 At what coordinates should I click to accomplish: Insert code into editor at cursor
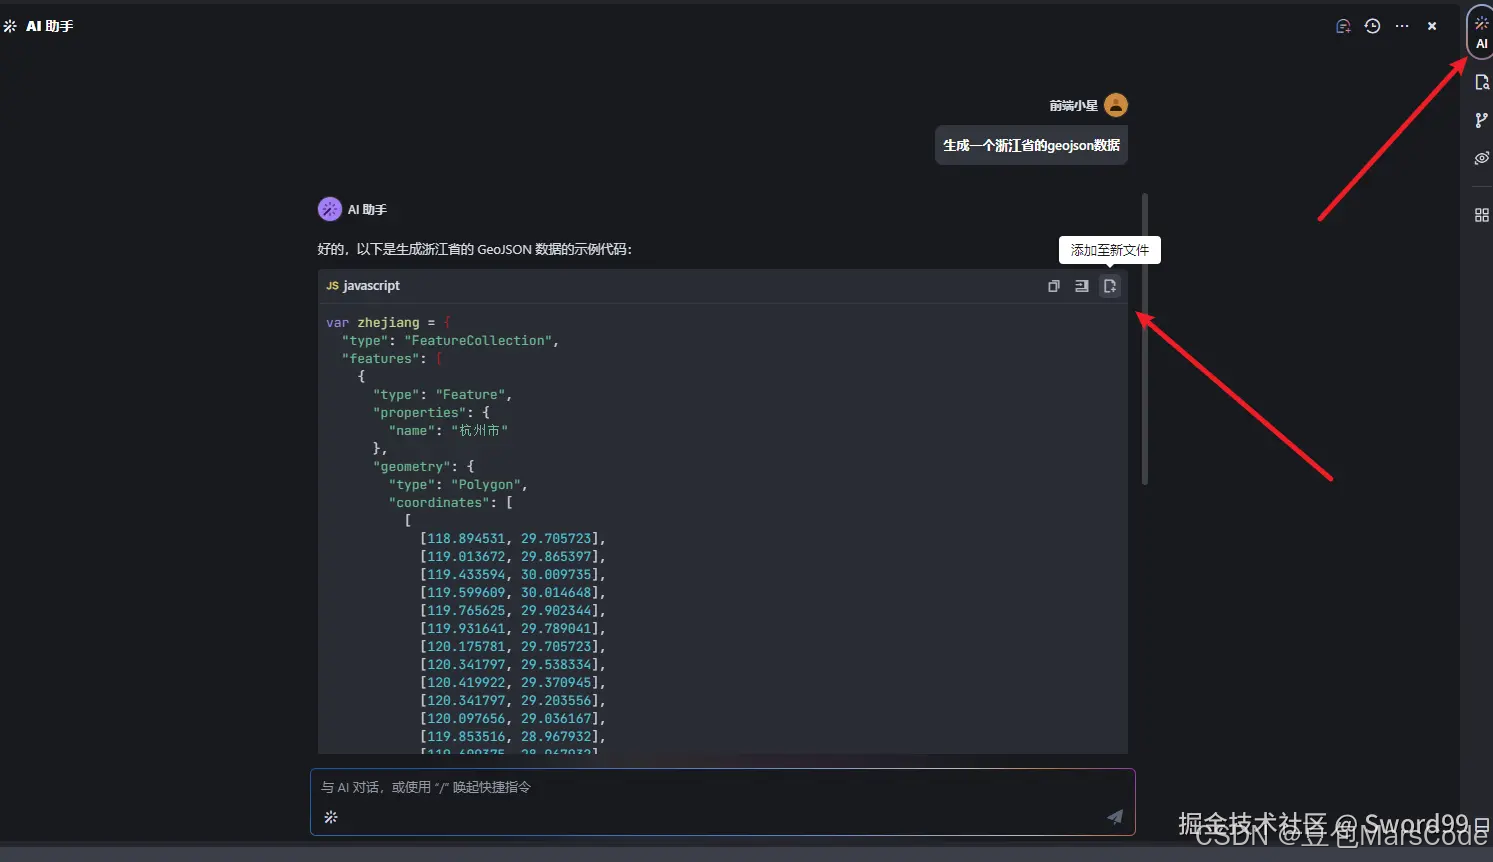pos(1081,286)
